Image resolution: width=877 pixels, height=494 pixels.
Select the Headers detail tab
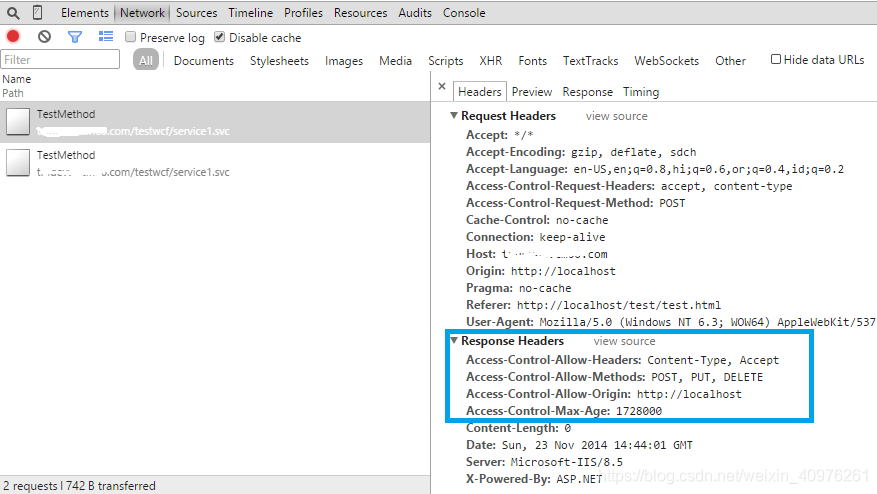pos(479,92)
